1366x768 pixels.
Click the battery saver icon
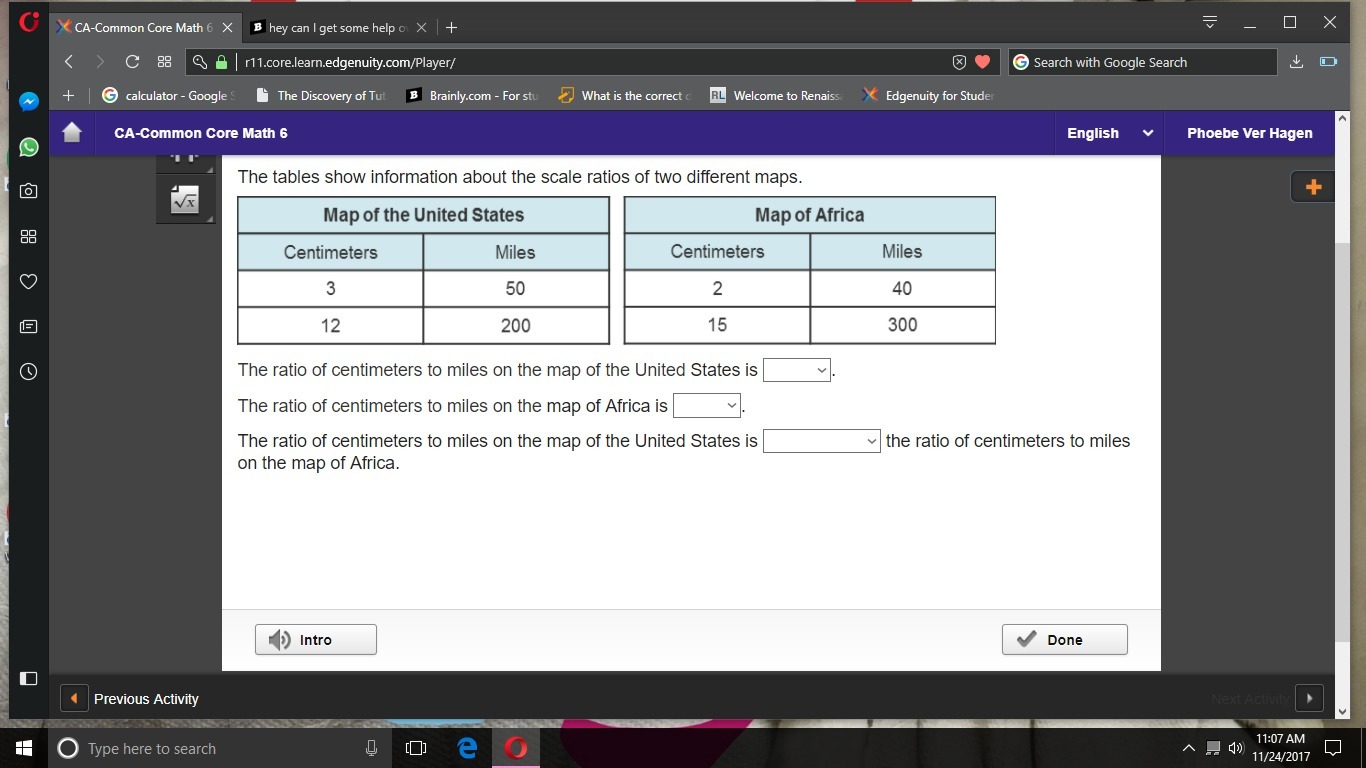(1328, 62)
